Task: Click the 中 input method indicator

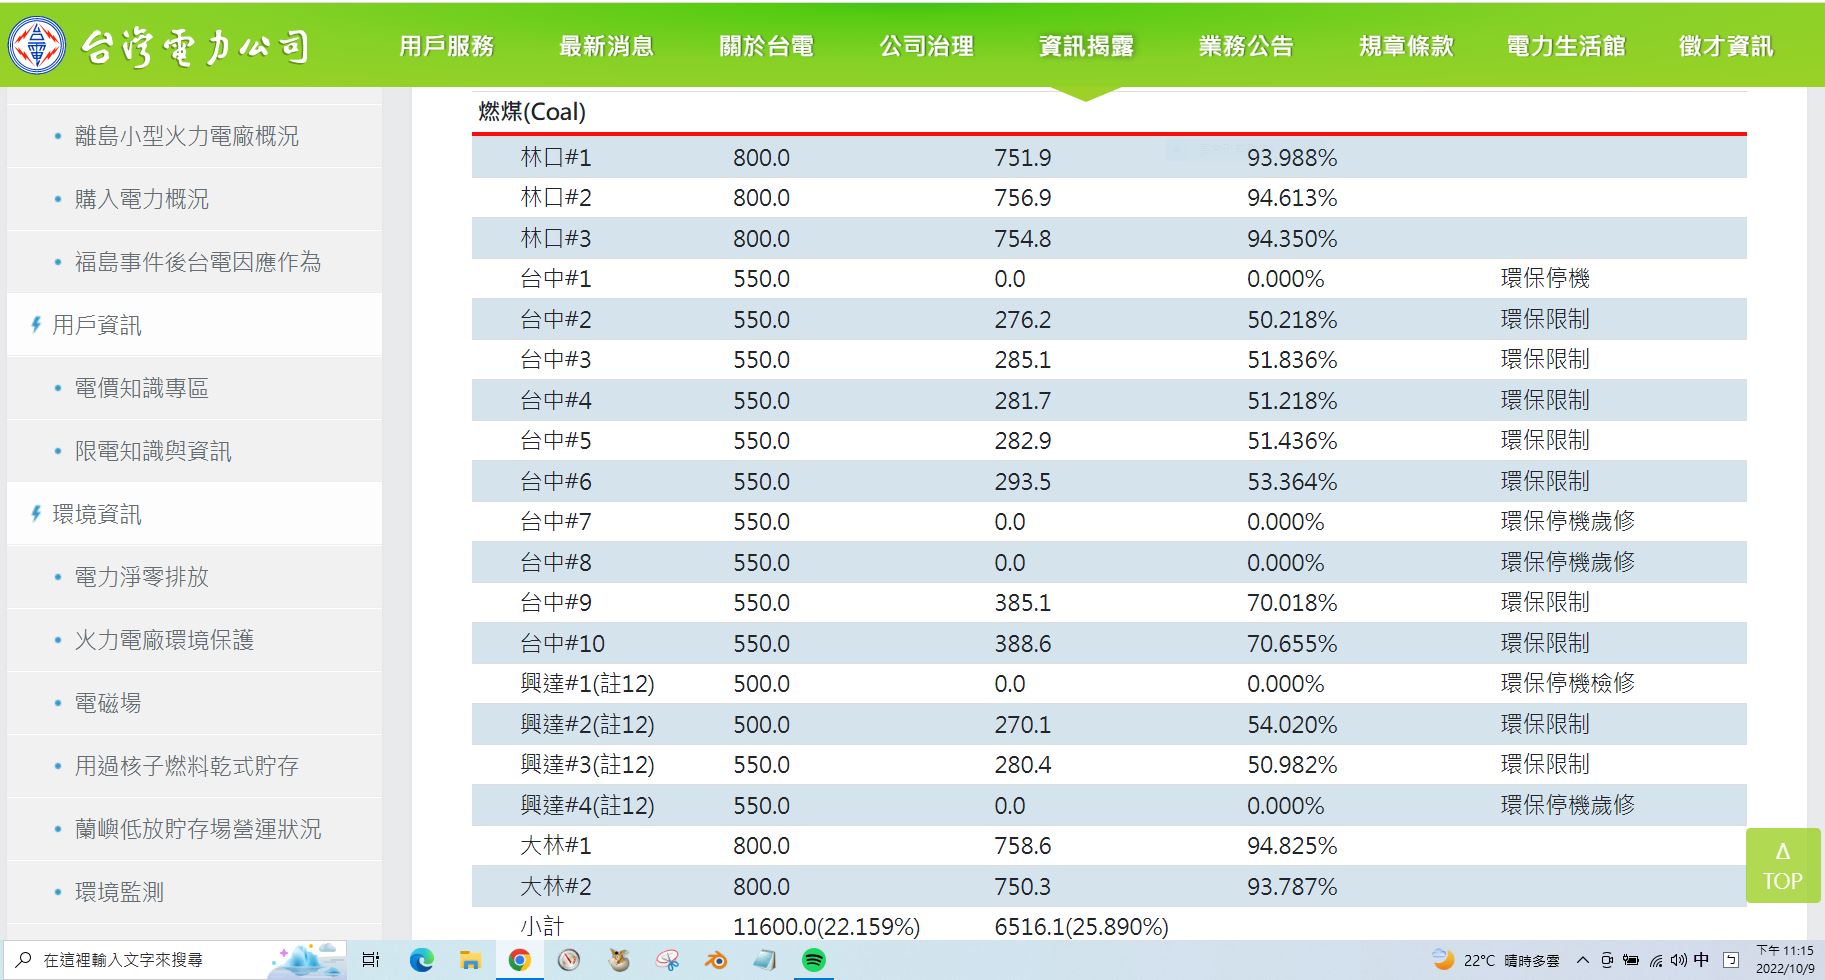Action: click(x=1701, y=960)
